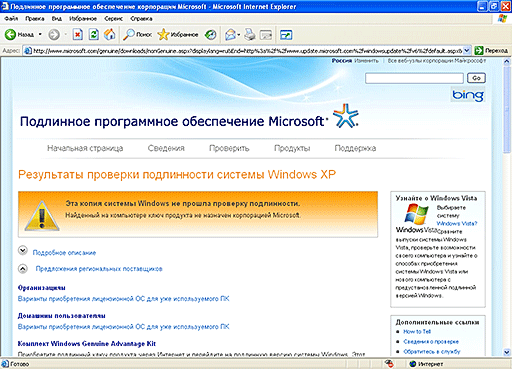Open the Сведения tab
The image size is (512, 369).
[x=166, y=148]
